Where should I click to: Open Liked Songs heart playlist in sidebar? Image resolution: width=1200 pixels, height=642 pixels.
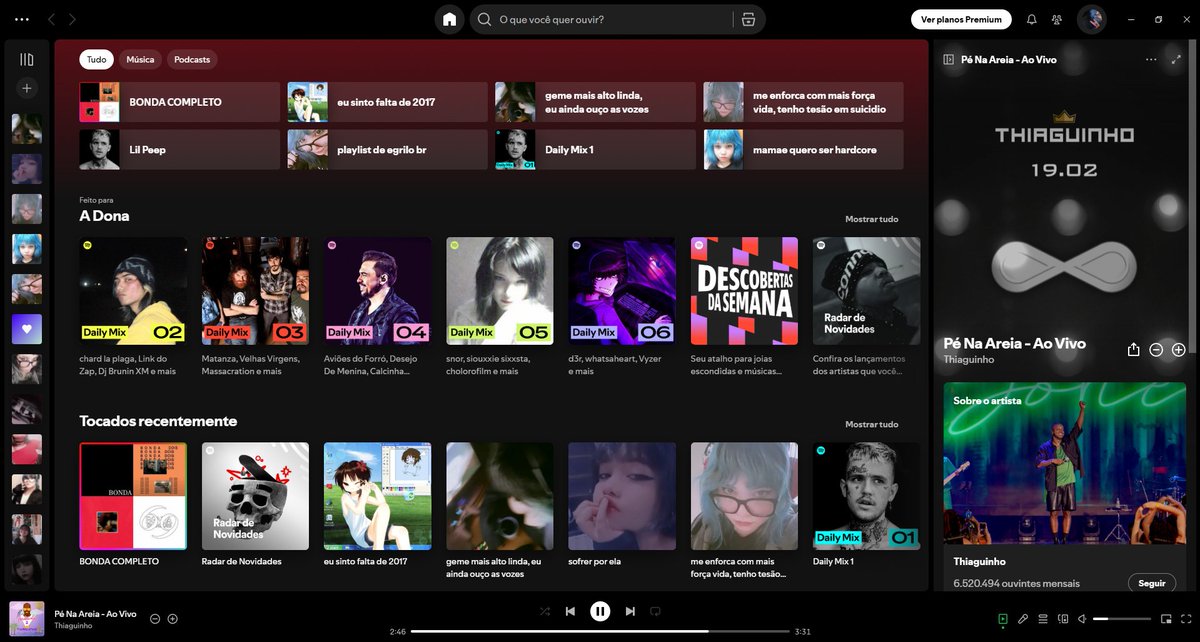[27, 329]
